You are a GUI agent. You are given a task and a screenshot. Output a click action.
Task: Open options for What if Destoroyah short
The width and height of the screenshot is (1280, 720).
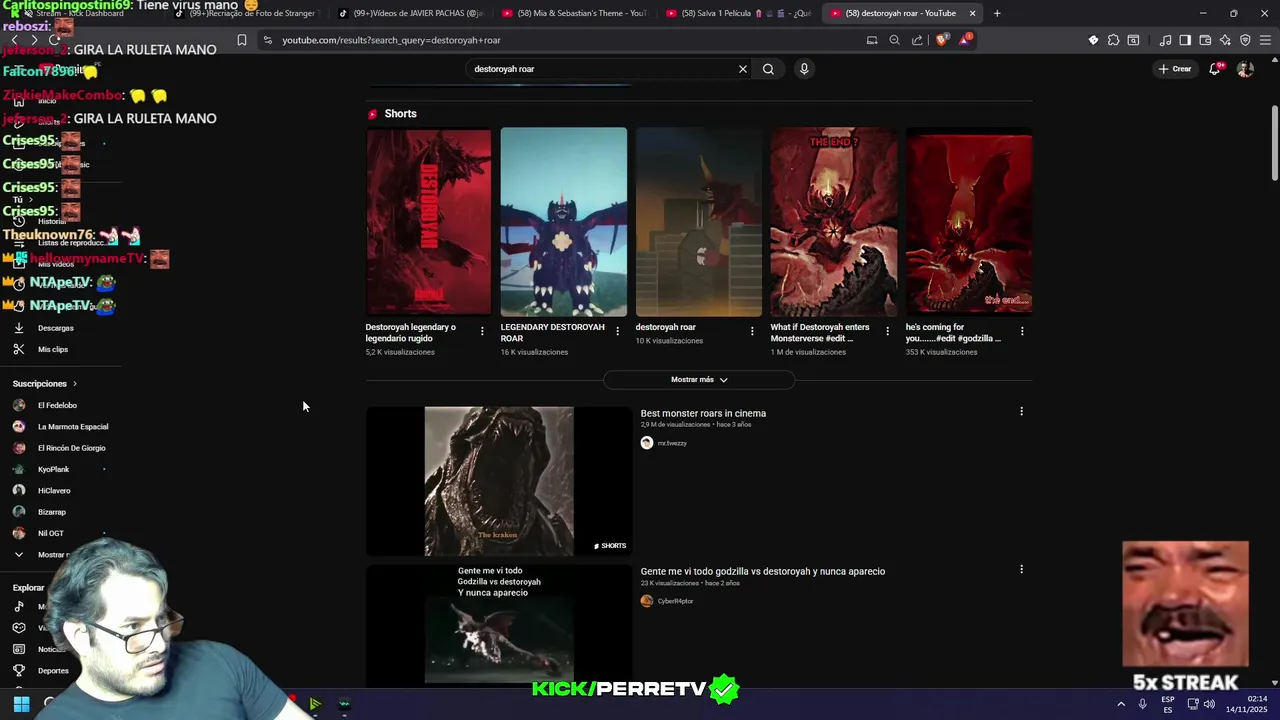tap(887, 331)
